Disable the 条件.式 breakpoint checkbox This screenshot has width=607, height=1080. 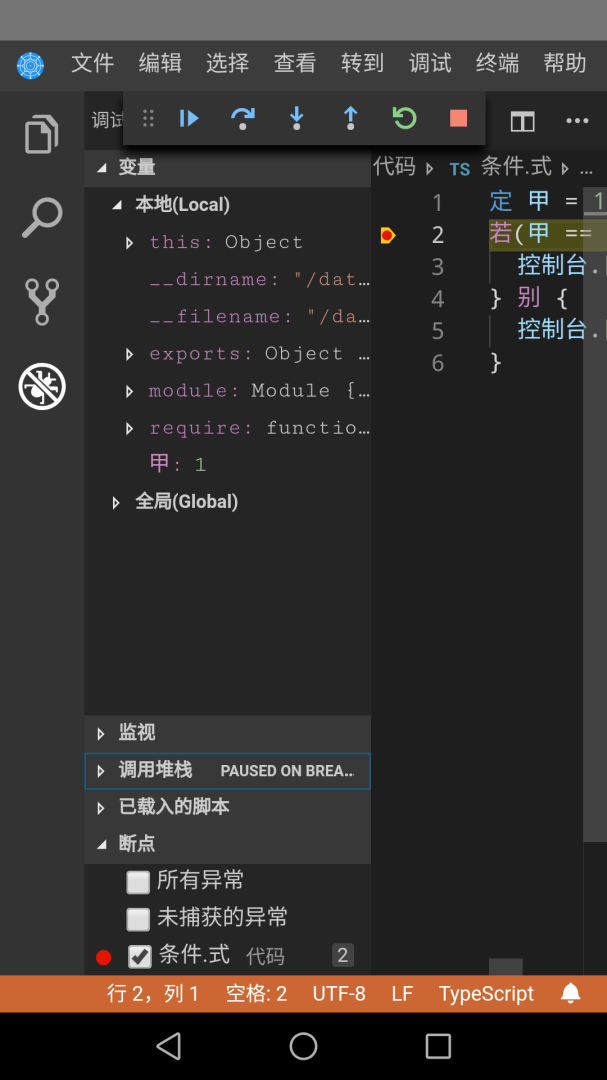(x=140, y=956)
